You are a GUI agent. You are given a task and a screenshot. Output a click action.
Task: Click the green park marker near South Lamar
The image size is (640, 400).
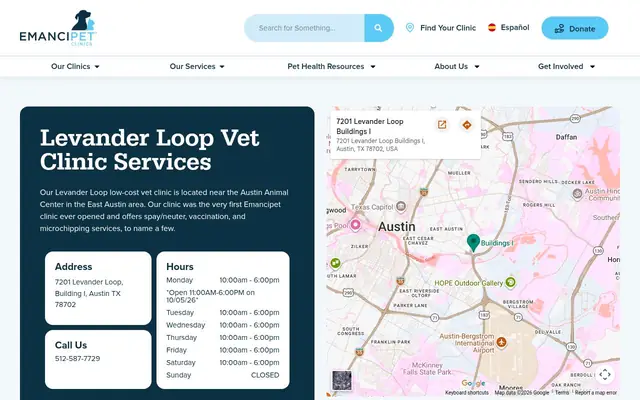(x=336, y=263)
